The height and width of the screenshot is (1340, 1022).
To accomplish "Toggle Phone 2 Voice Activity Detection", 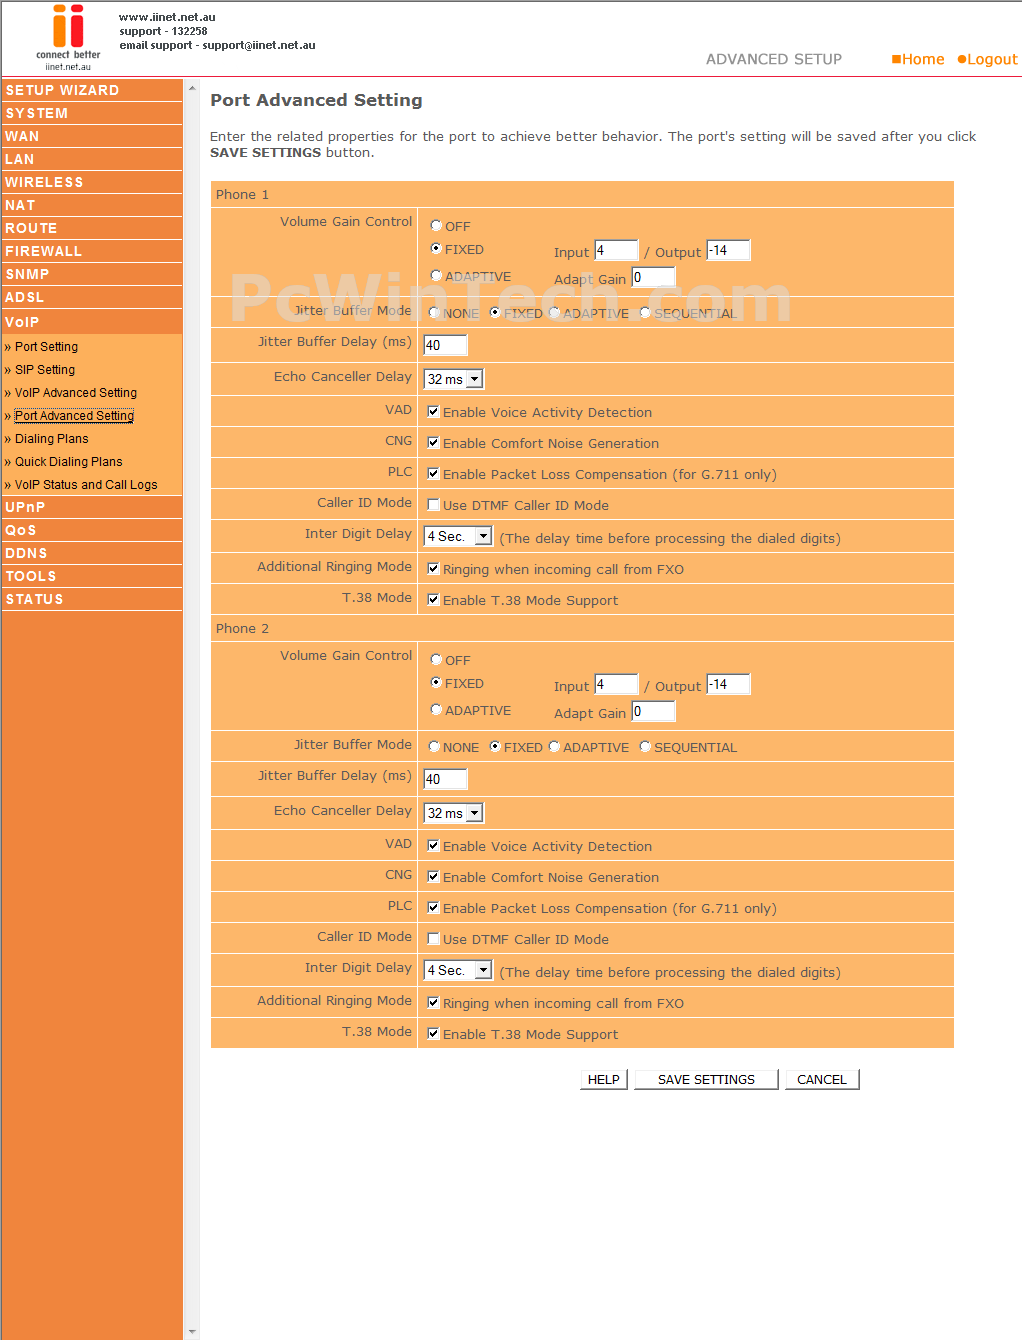I will pos(434,845).
